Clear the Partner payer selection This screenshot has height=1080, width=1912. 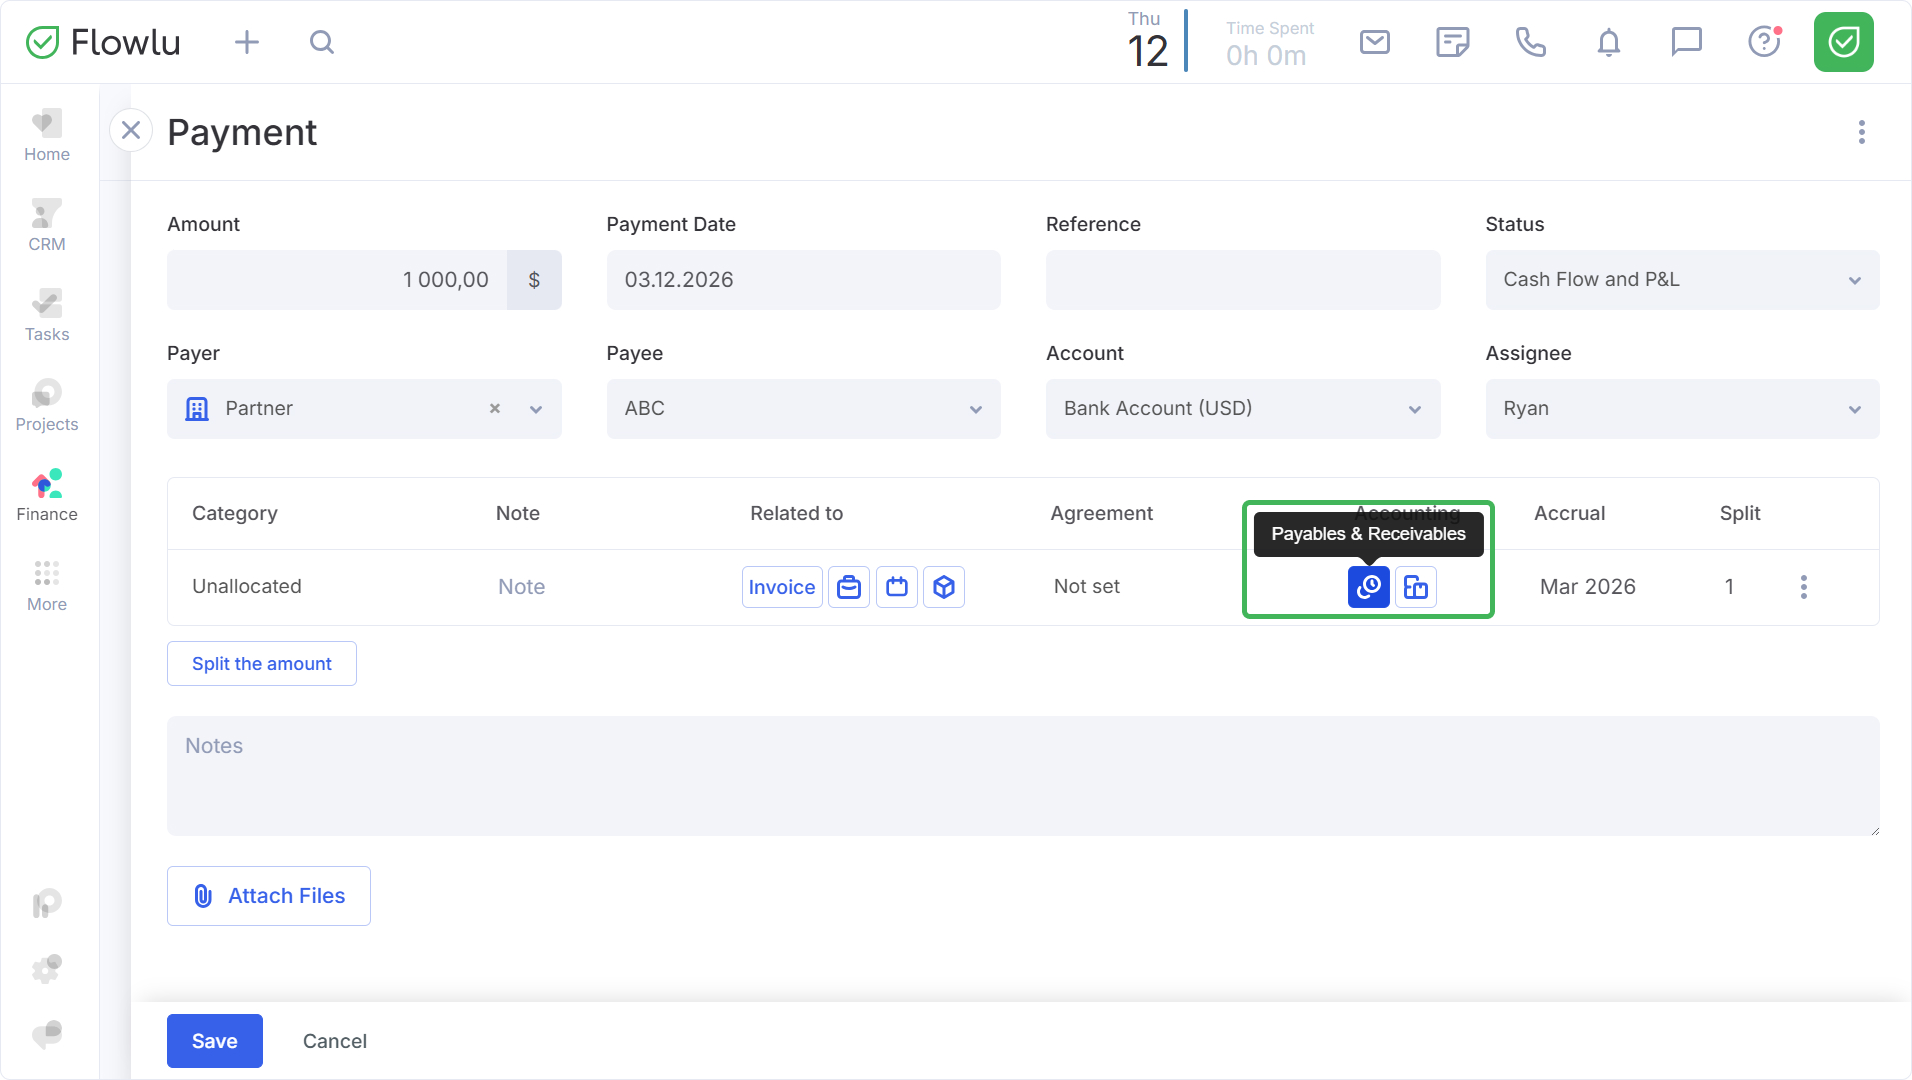pos(495,409)
